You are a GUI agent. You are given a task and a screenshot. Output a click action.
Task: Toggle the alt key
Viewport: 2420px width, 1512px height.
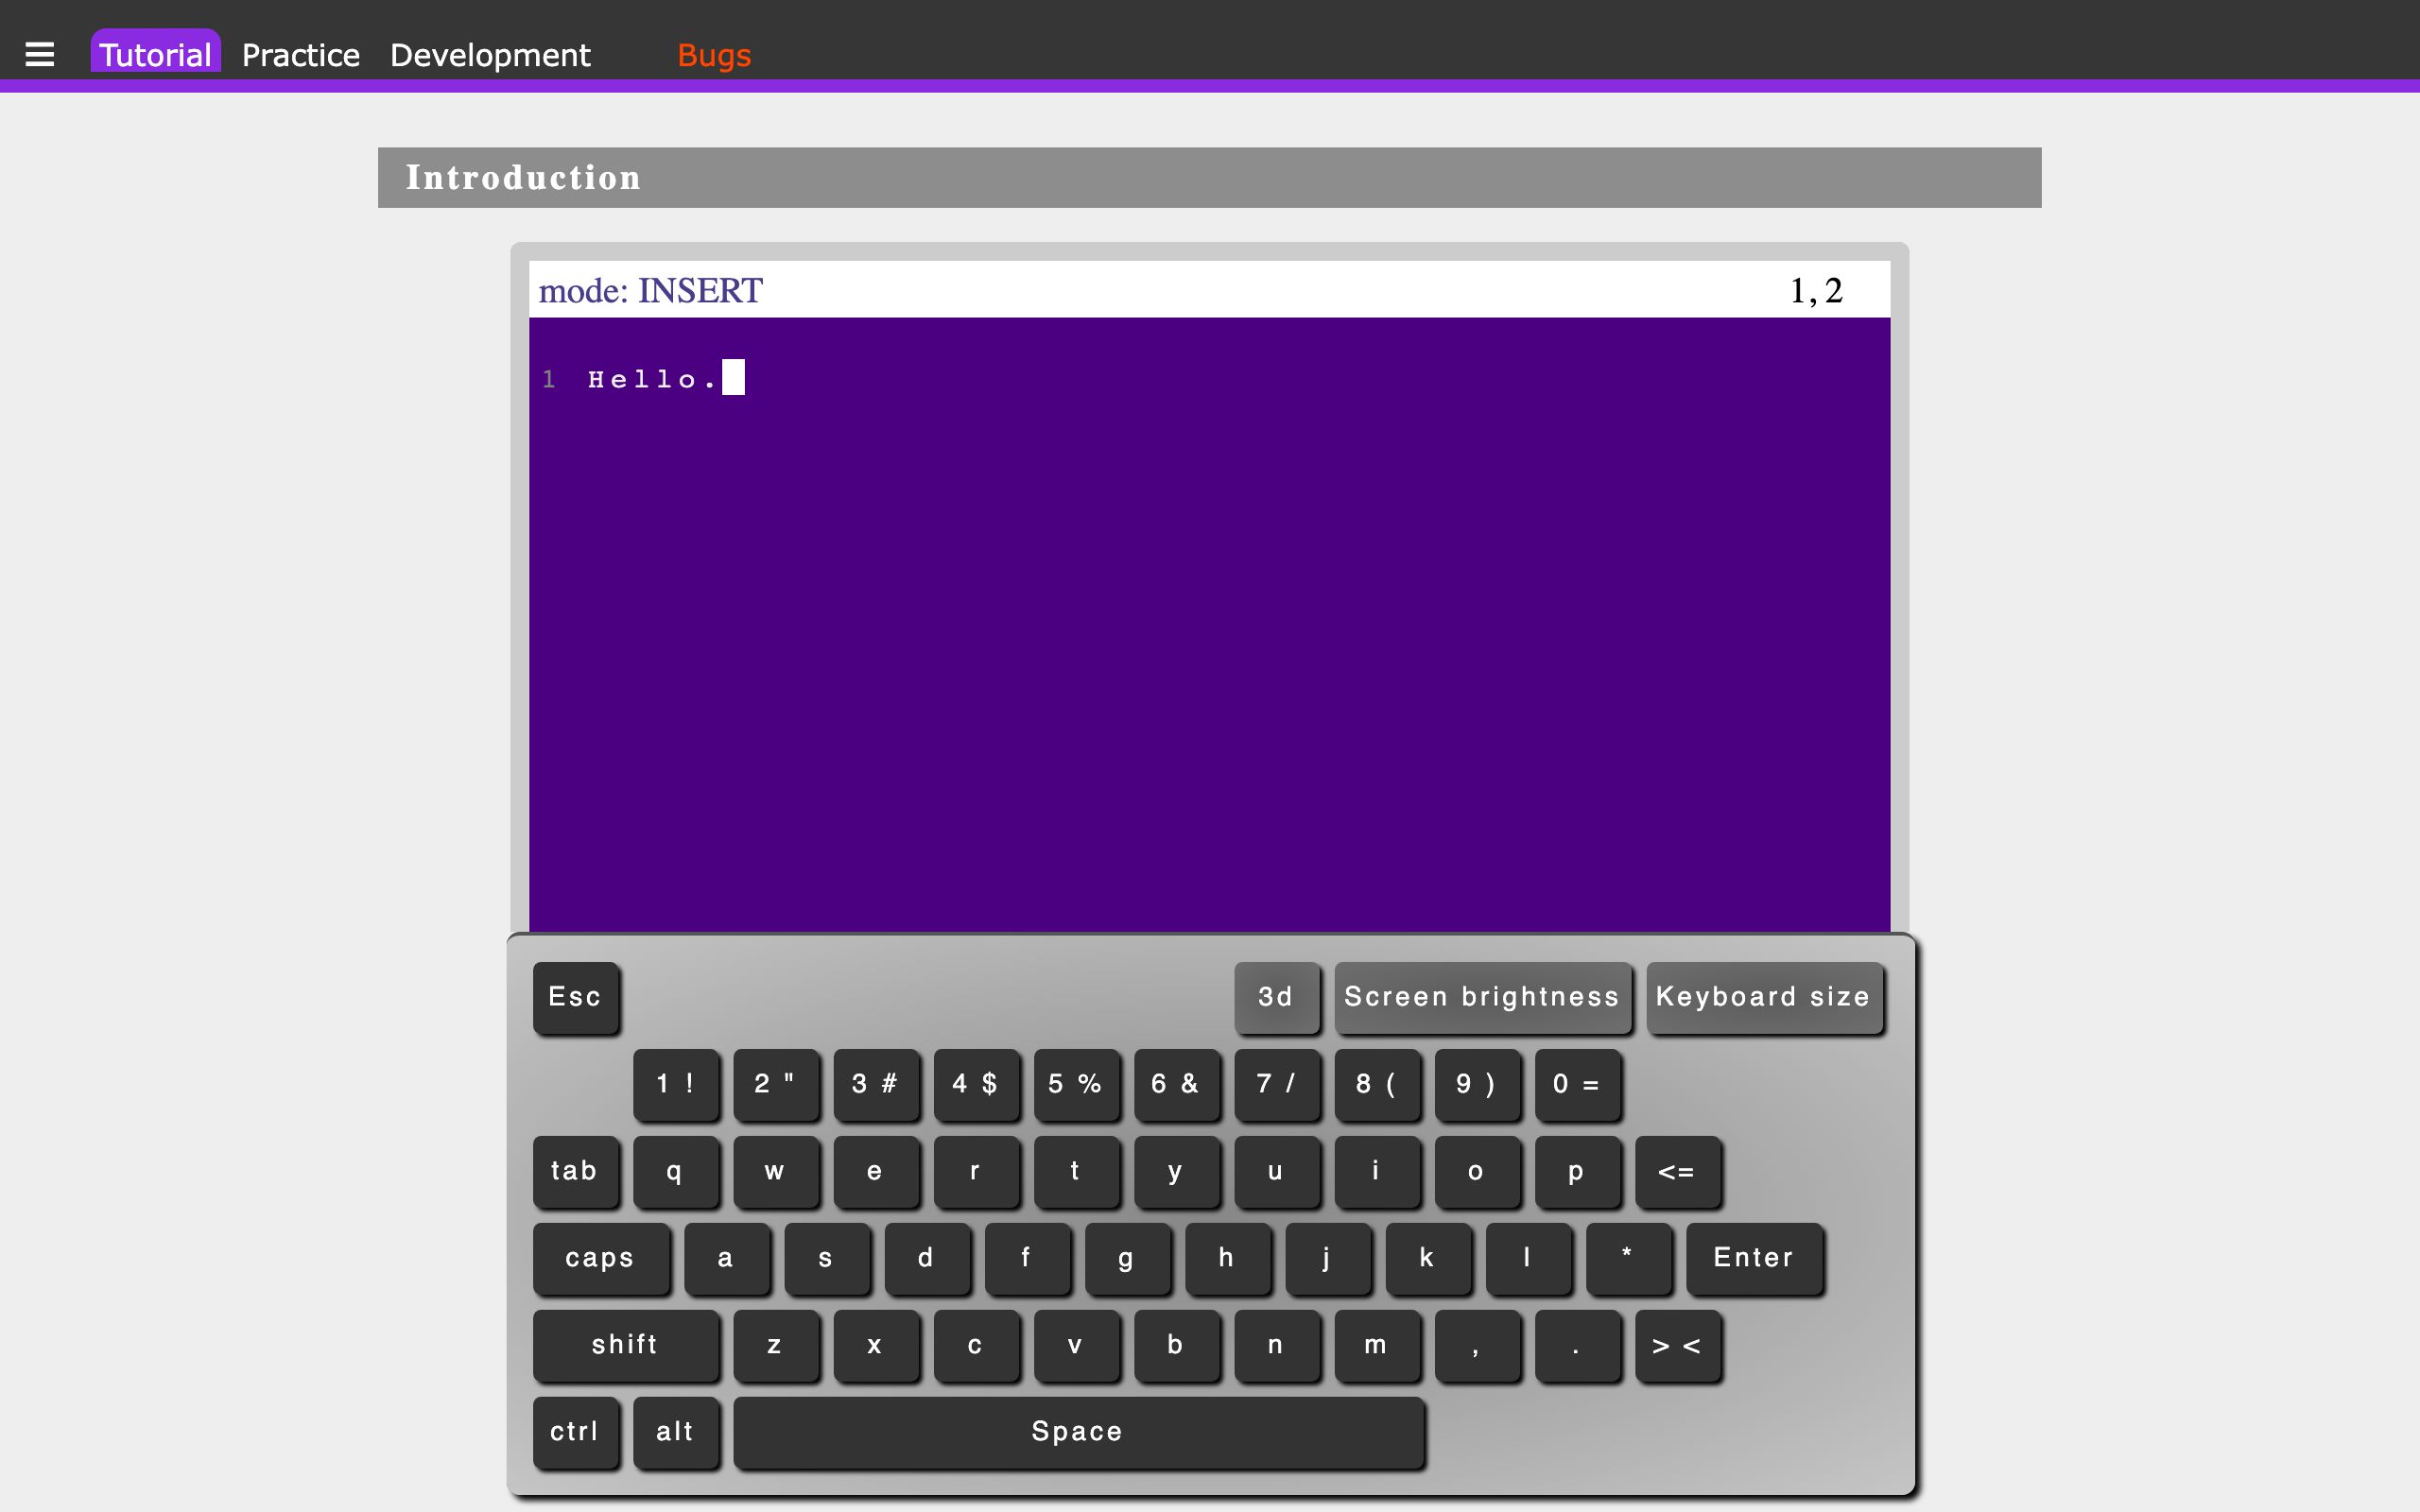tap(676, 1432)
